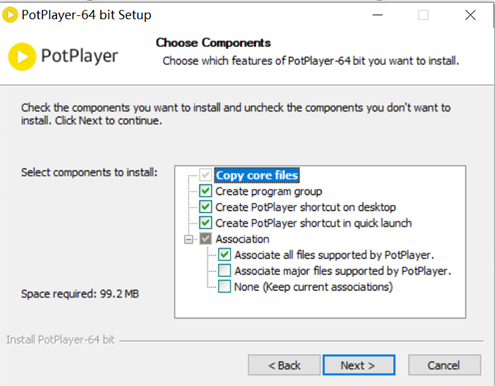495x386 pixels.
Task: Click the yellow PotPlayer logo in header
Action: pos(22,57)
